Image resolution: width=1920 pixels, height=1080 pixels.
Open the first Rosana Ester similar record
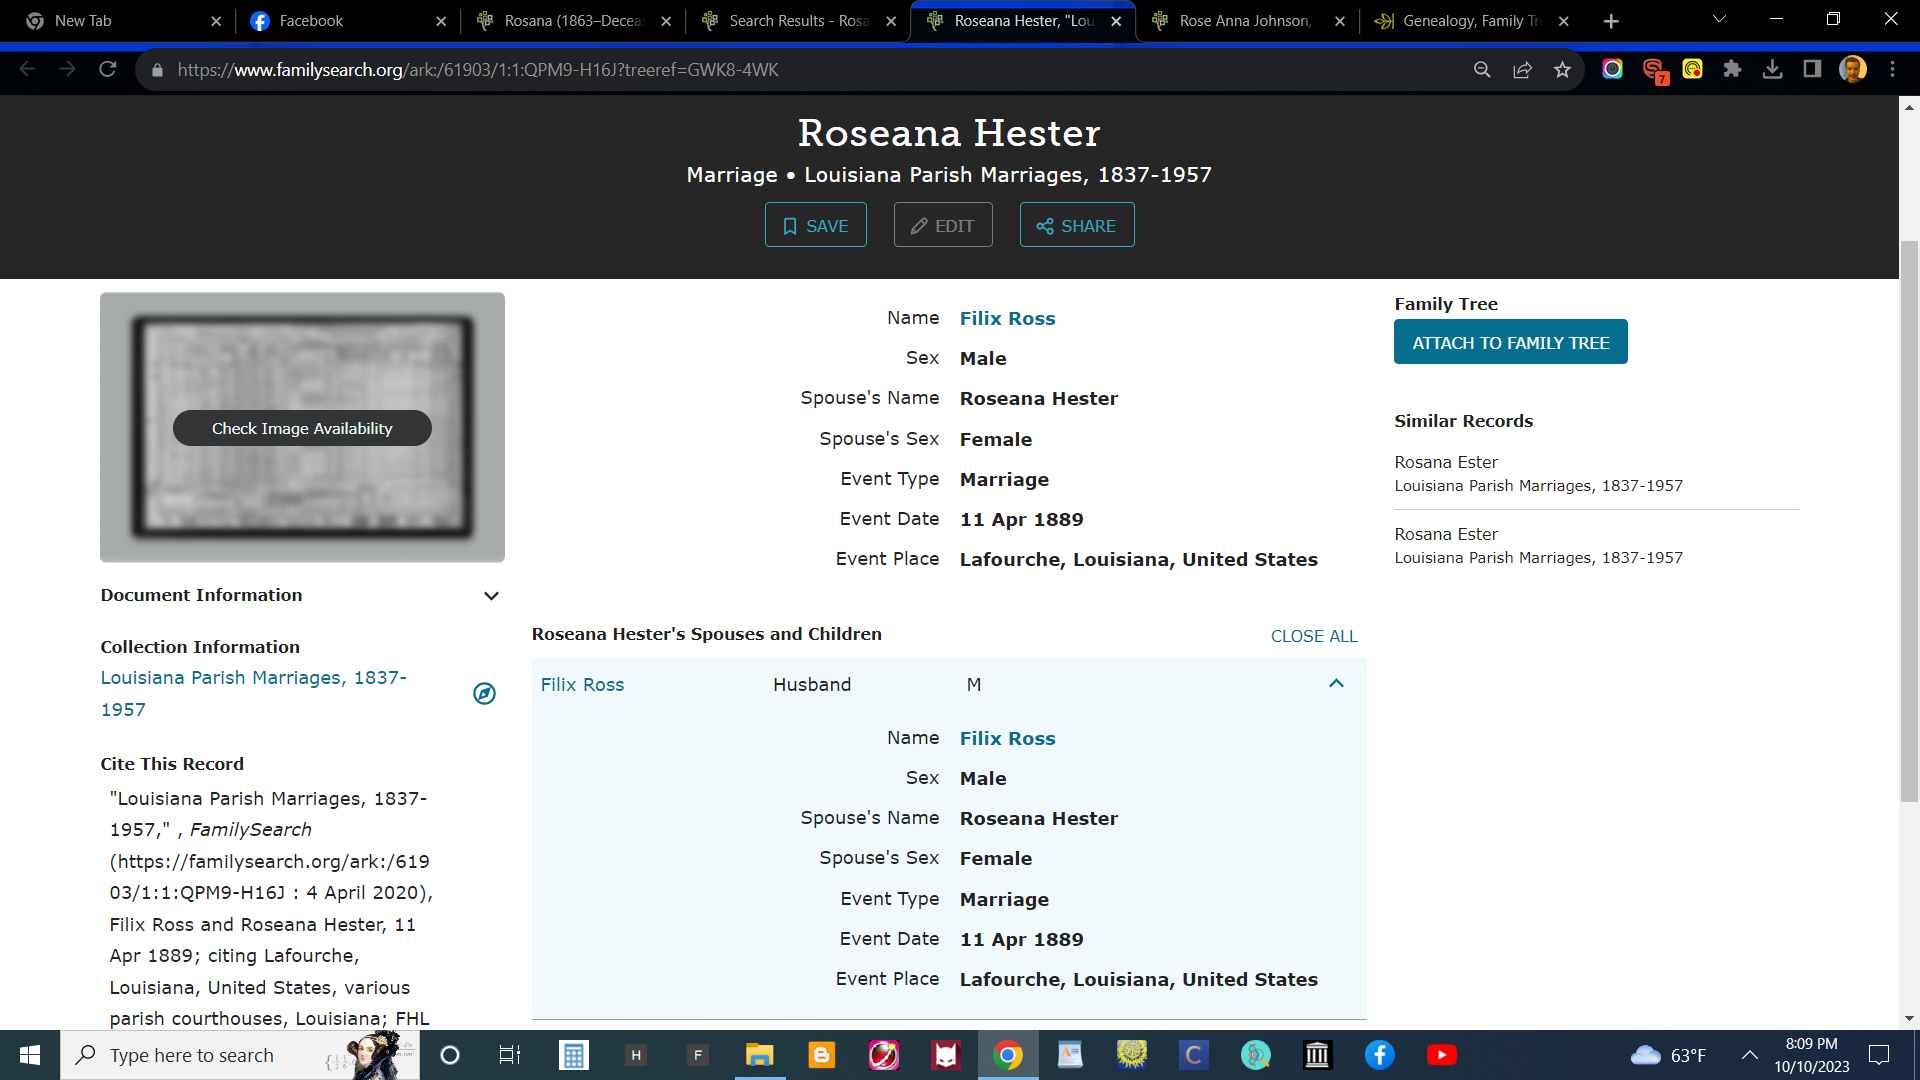tap(1446, 462)
